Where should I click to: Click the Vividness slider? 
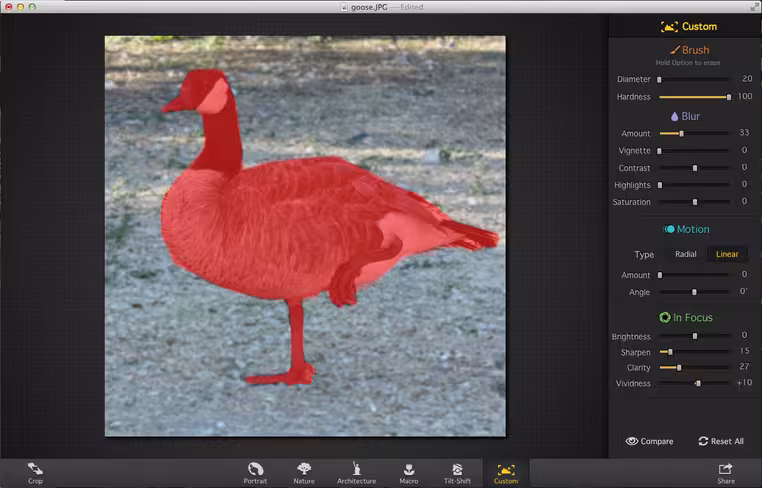tap(694, 383)
